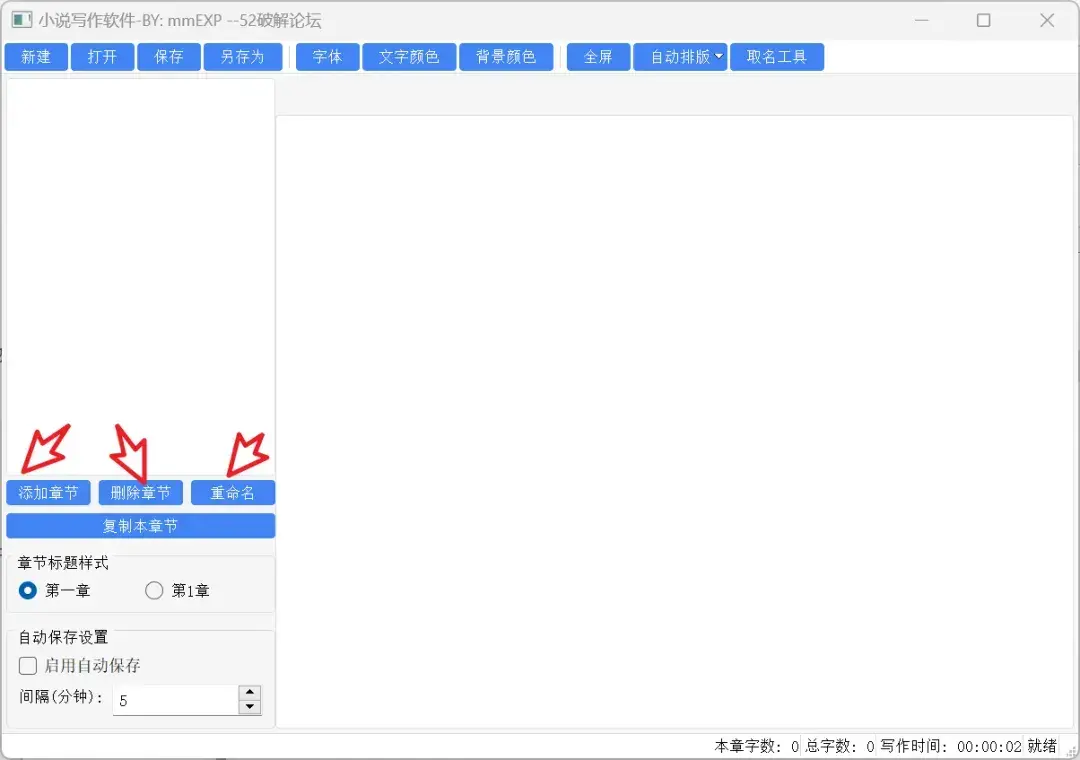Pick background color via 背景颜色
This screenshot has height=760, width=1080.
[506, 57]
